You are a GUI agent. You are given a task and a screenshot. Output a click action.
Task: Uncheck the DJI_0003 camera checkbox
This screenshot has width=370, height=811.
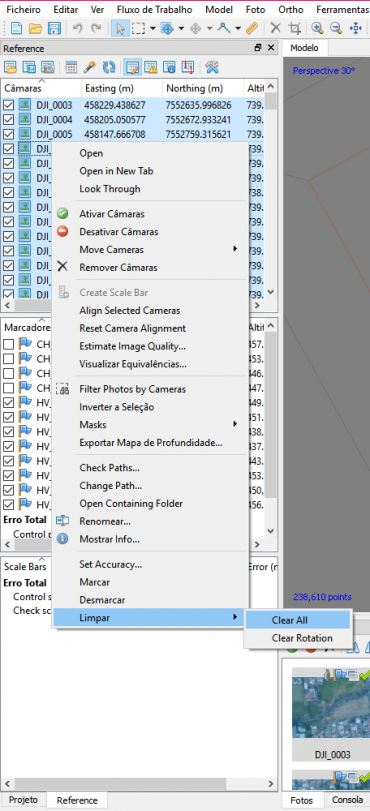[x=8, y=106]
